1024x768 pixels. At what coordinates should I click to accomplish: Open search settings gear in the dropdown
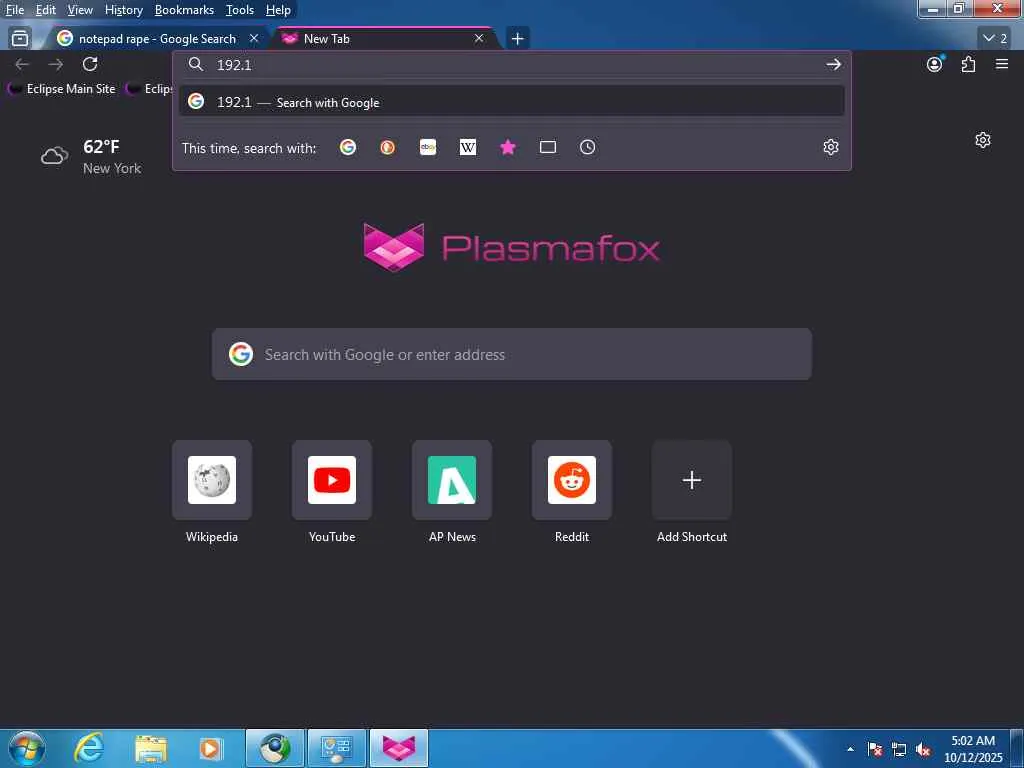point(831,147)
